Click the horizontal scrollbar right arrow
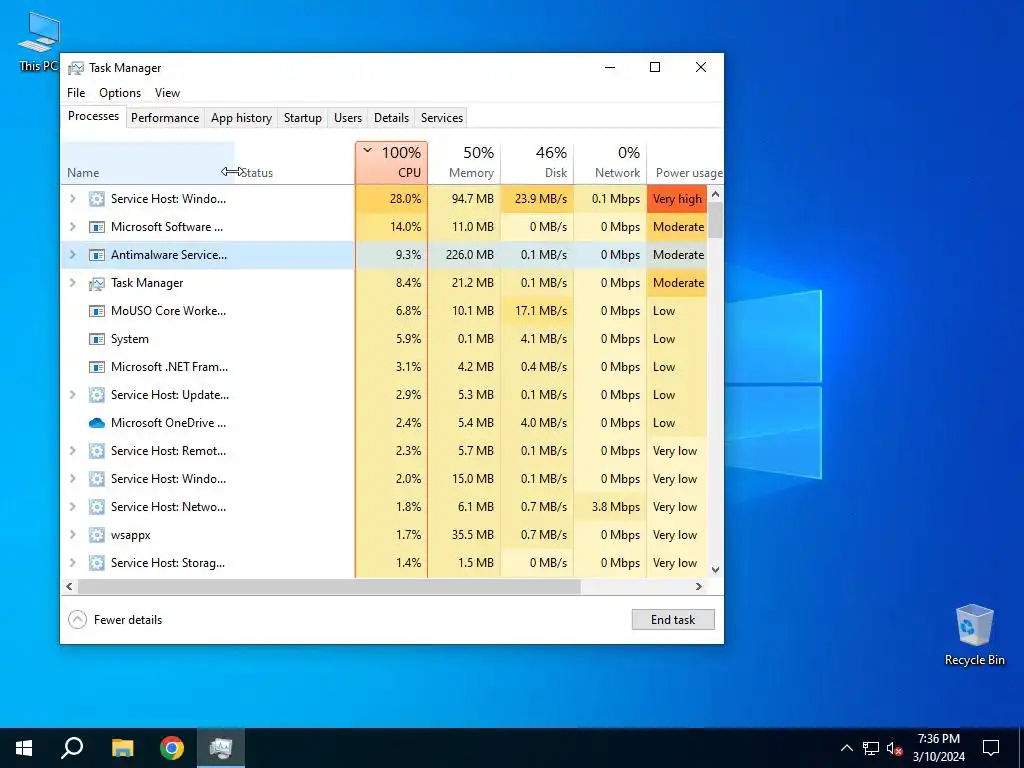 click(x=699, y=586)
